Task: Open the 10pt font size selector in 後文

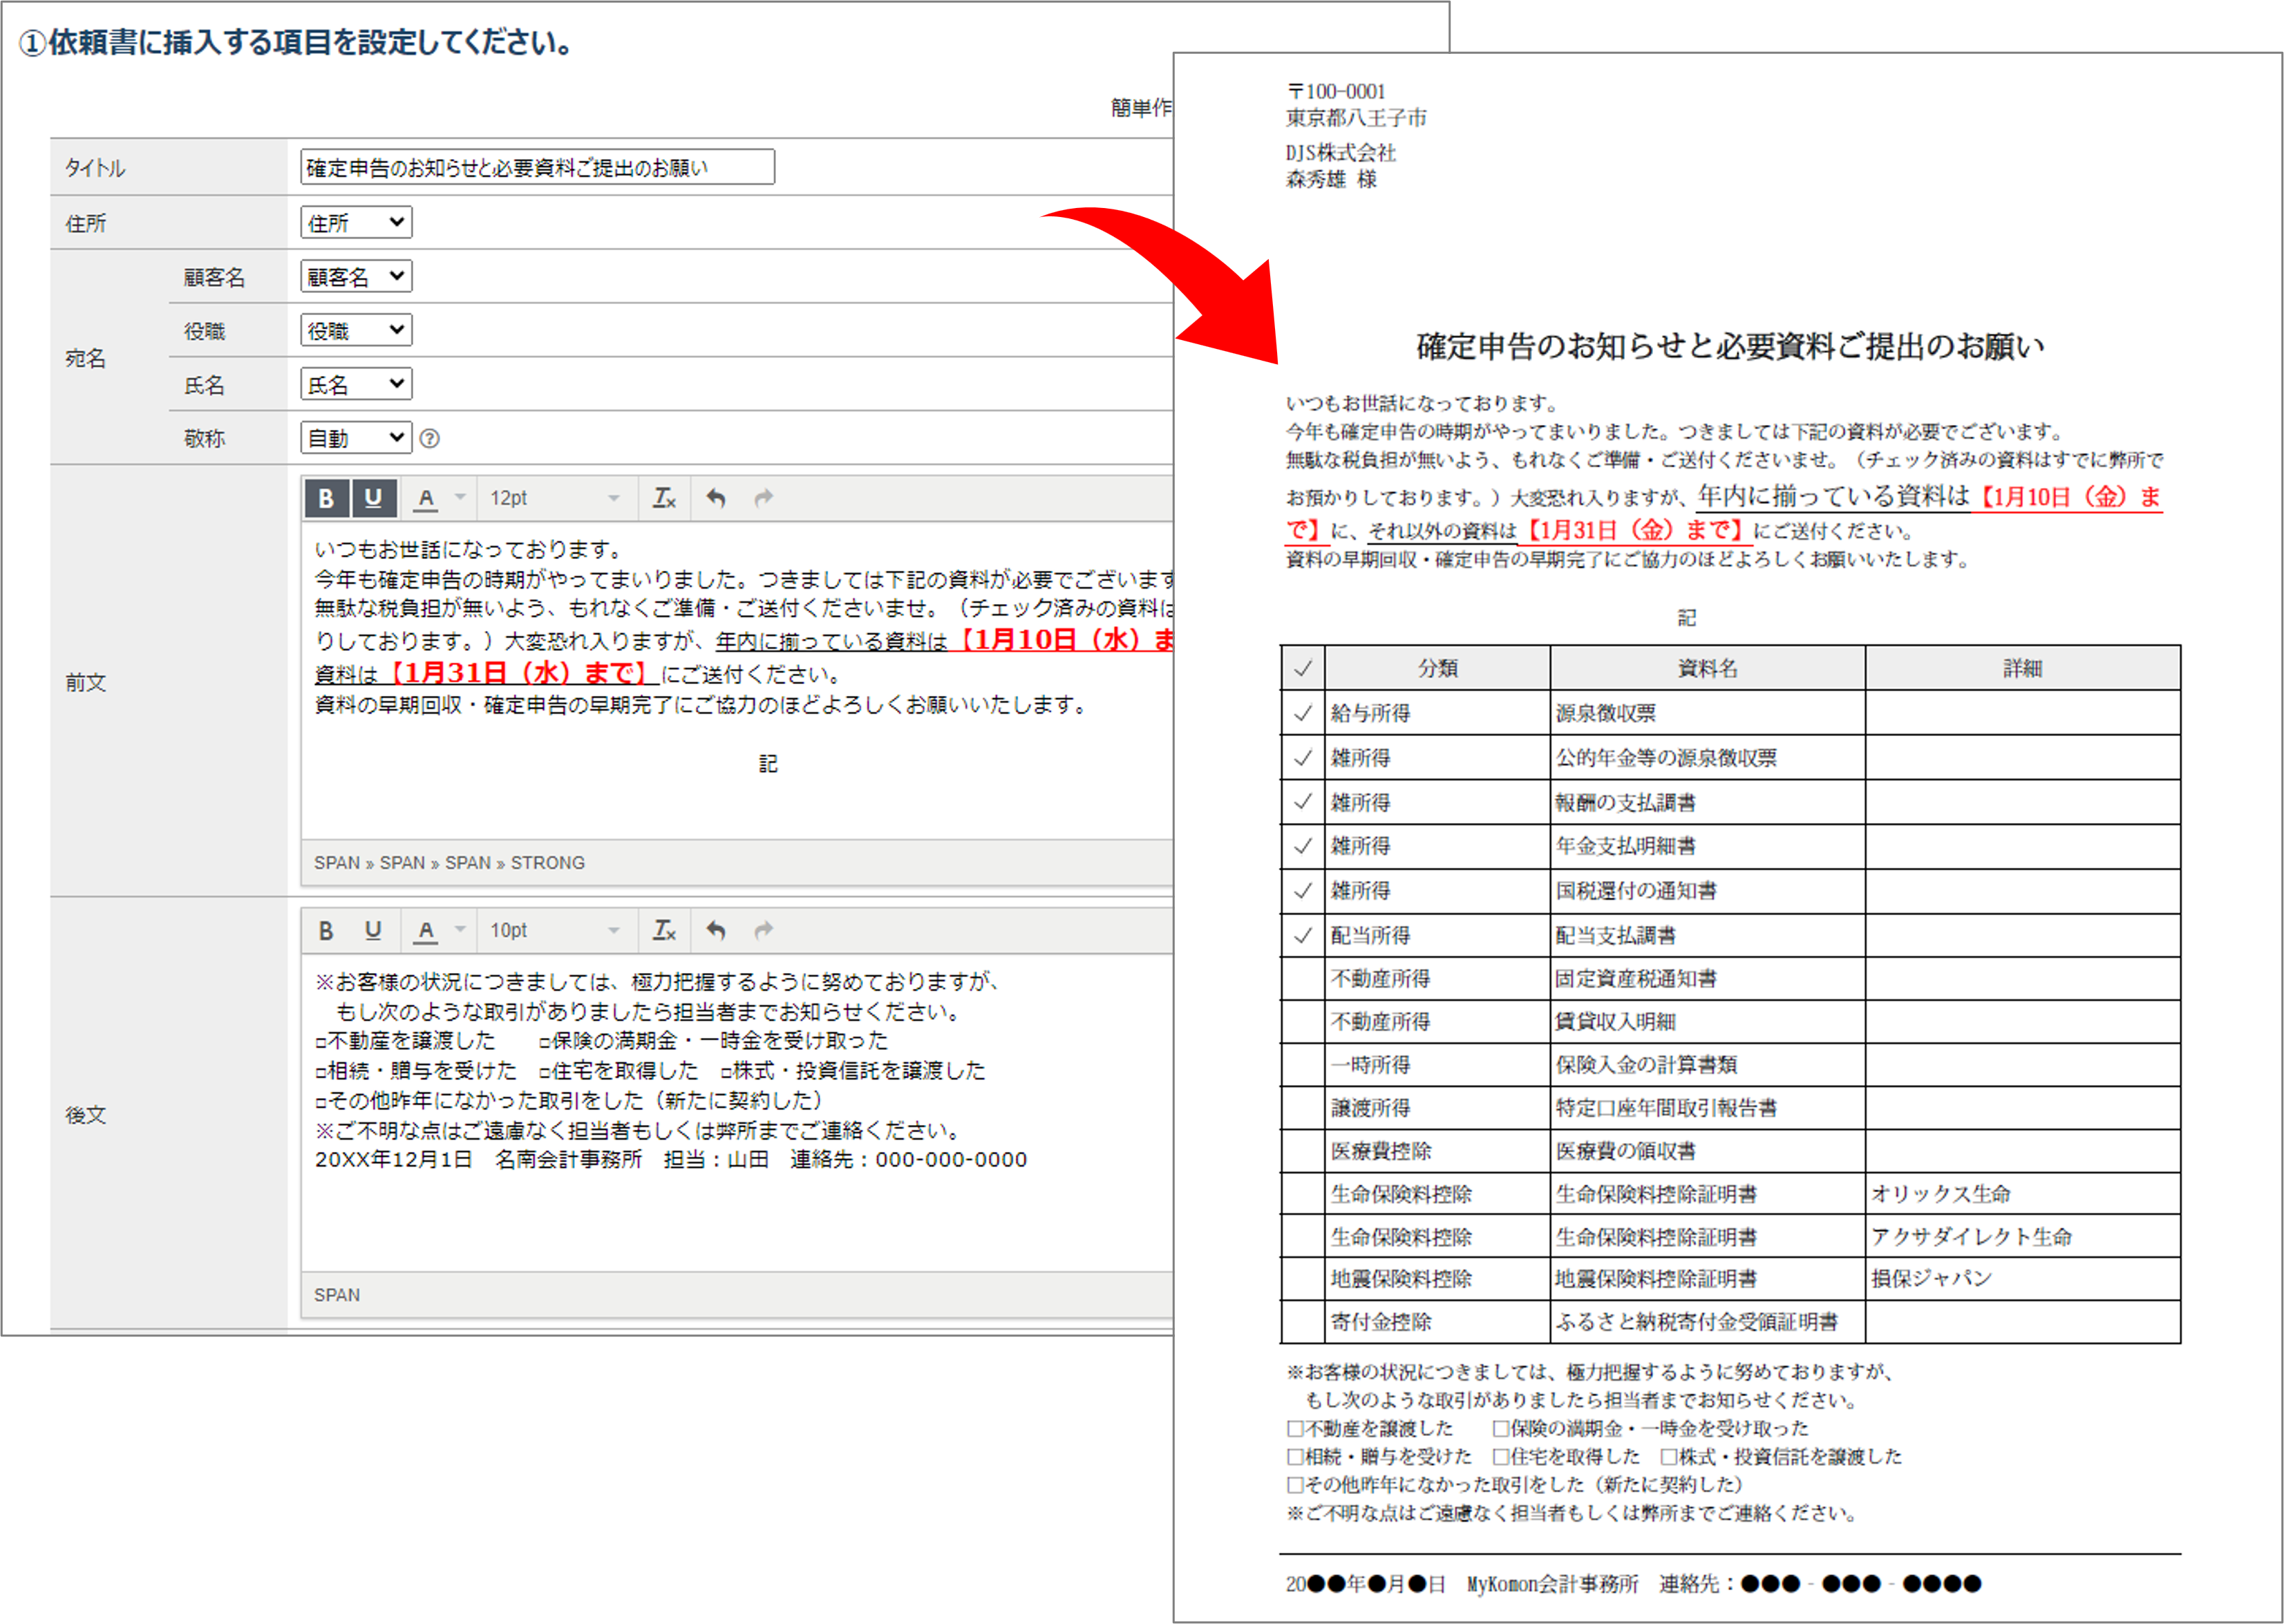Action: click(555, 930)
